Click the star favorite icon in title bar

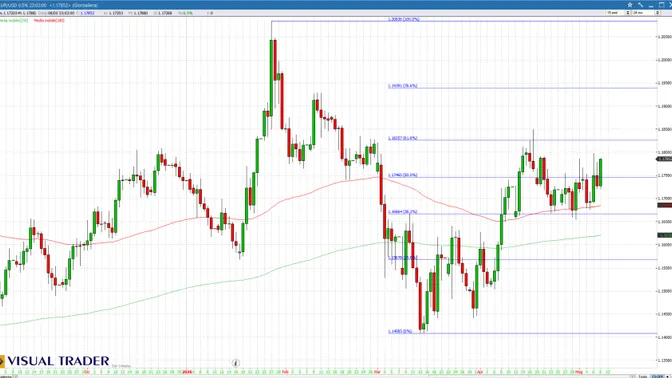pos(630,5)
